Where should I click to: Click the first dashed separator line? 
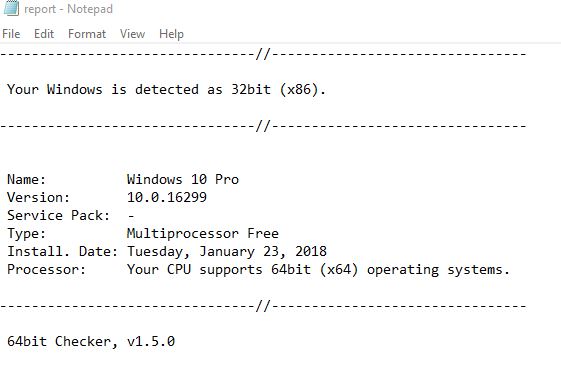(263, 54)
